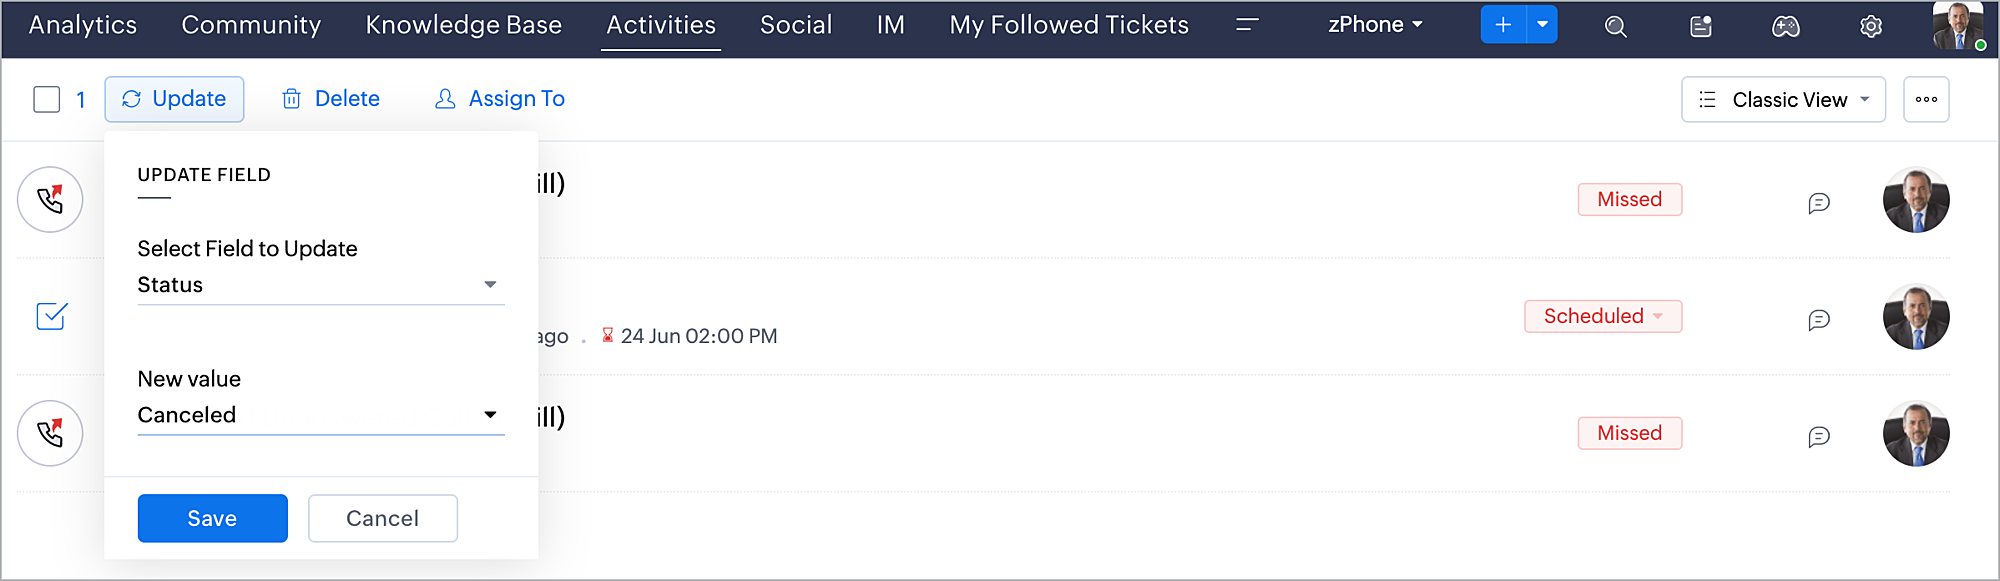The width and height of the screenshot is (2000, 581).
Task: Open the settings gear icon
Action: [x=1870, y=26]
